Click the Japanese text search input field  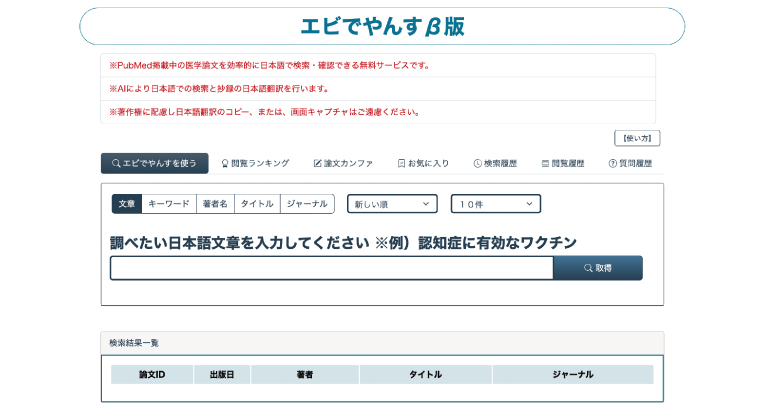tap(331, 268)
